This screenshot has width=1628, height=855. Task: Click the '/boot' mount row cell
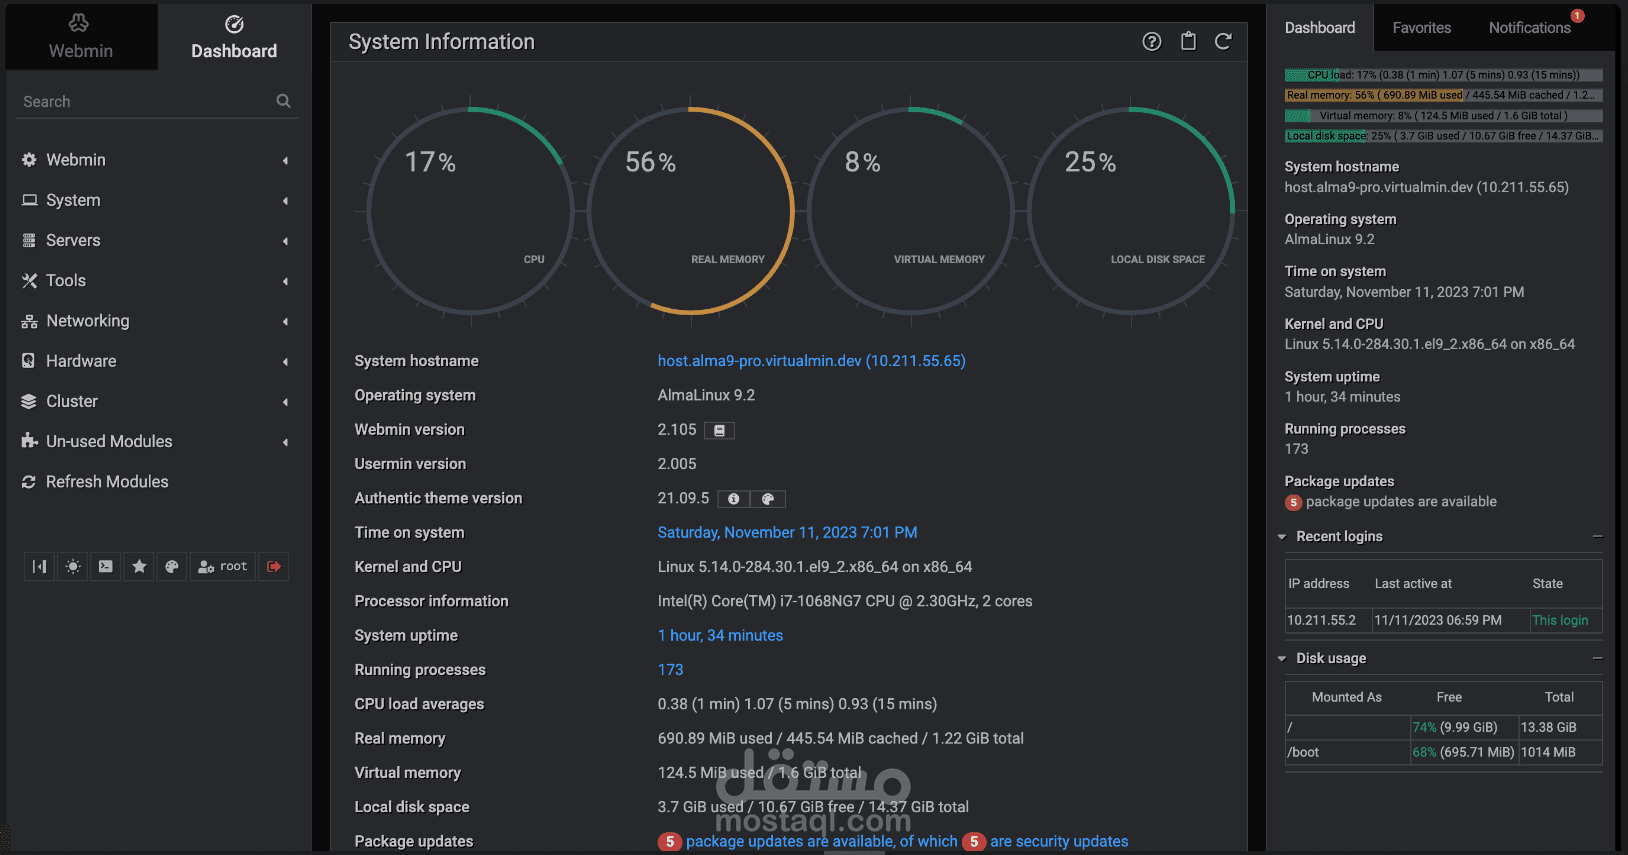(x=1347, y=753)
